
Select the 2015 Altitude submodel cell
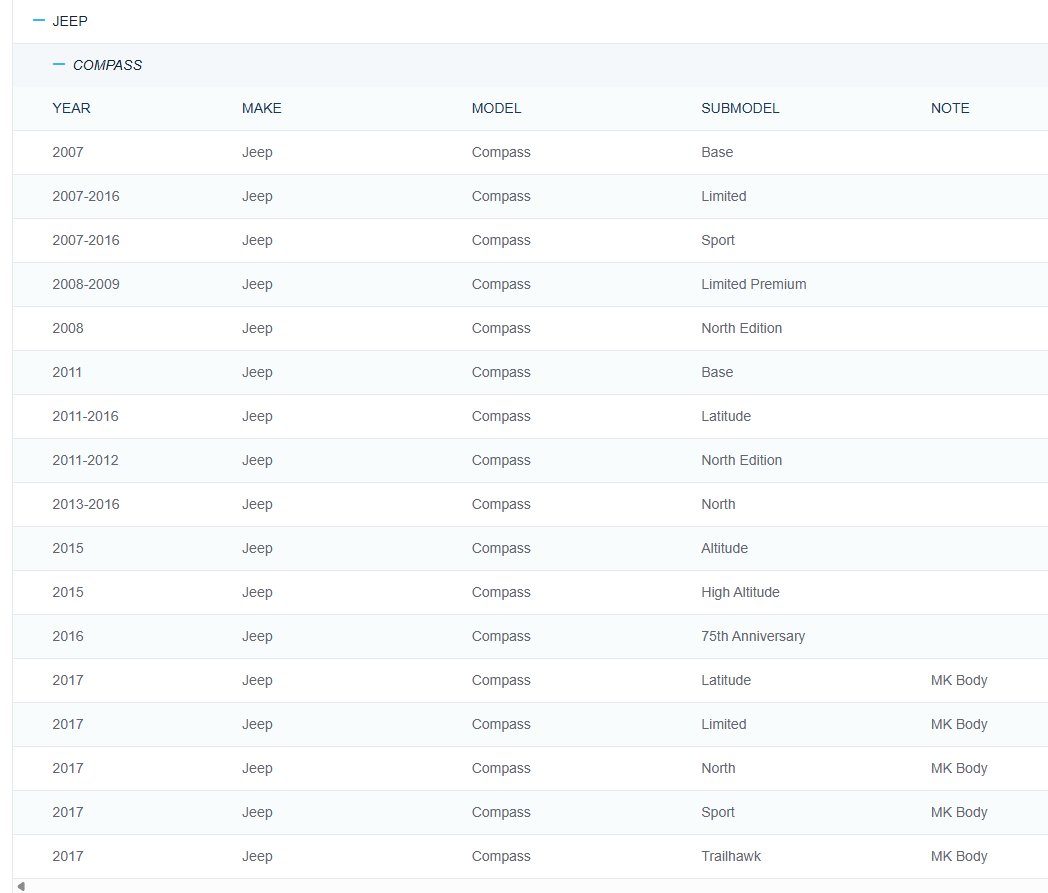click(724, 548)
